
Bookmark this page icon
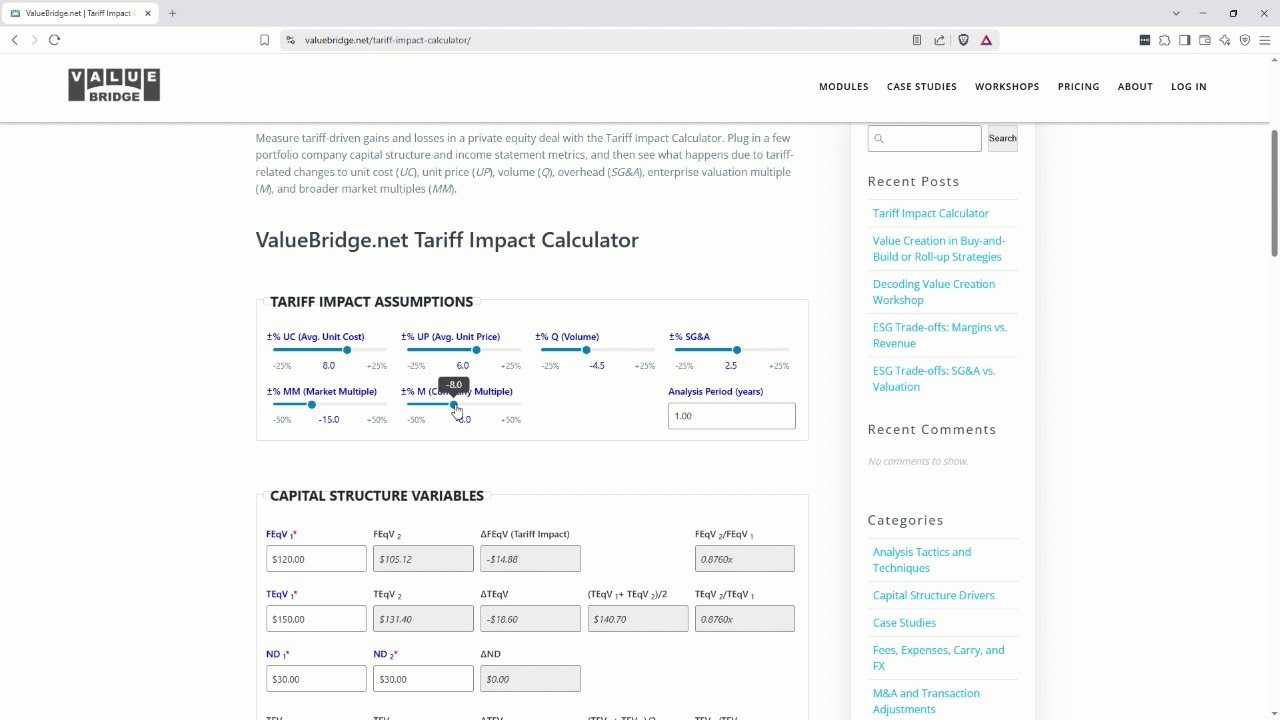[264, 40]
